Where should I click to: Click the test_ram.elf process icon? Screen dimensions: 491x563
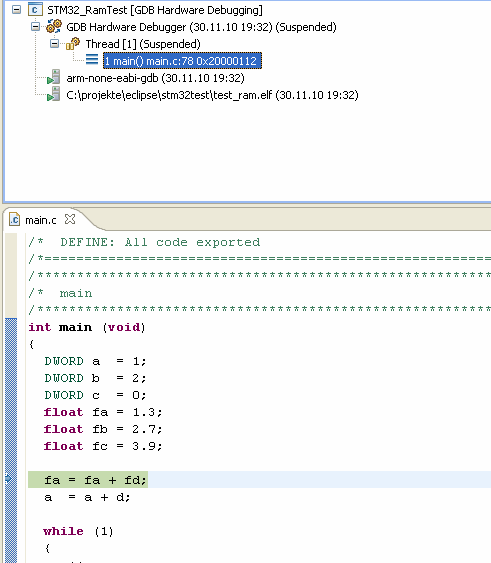coord(54,94)
